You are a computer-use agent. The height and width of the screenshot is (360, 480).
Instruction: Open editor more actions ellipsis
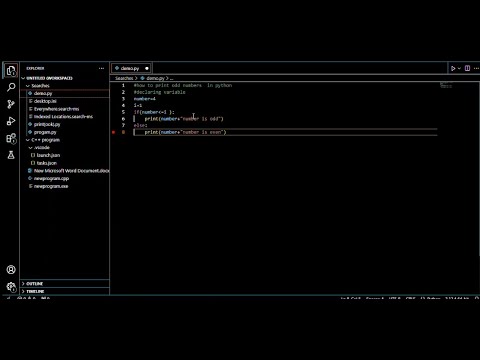(476, 68)
